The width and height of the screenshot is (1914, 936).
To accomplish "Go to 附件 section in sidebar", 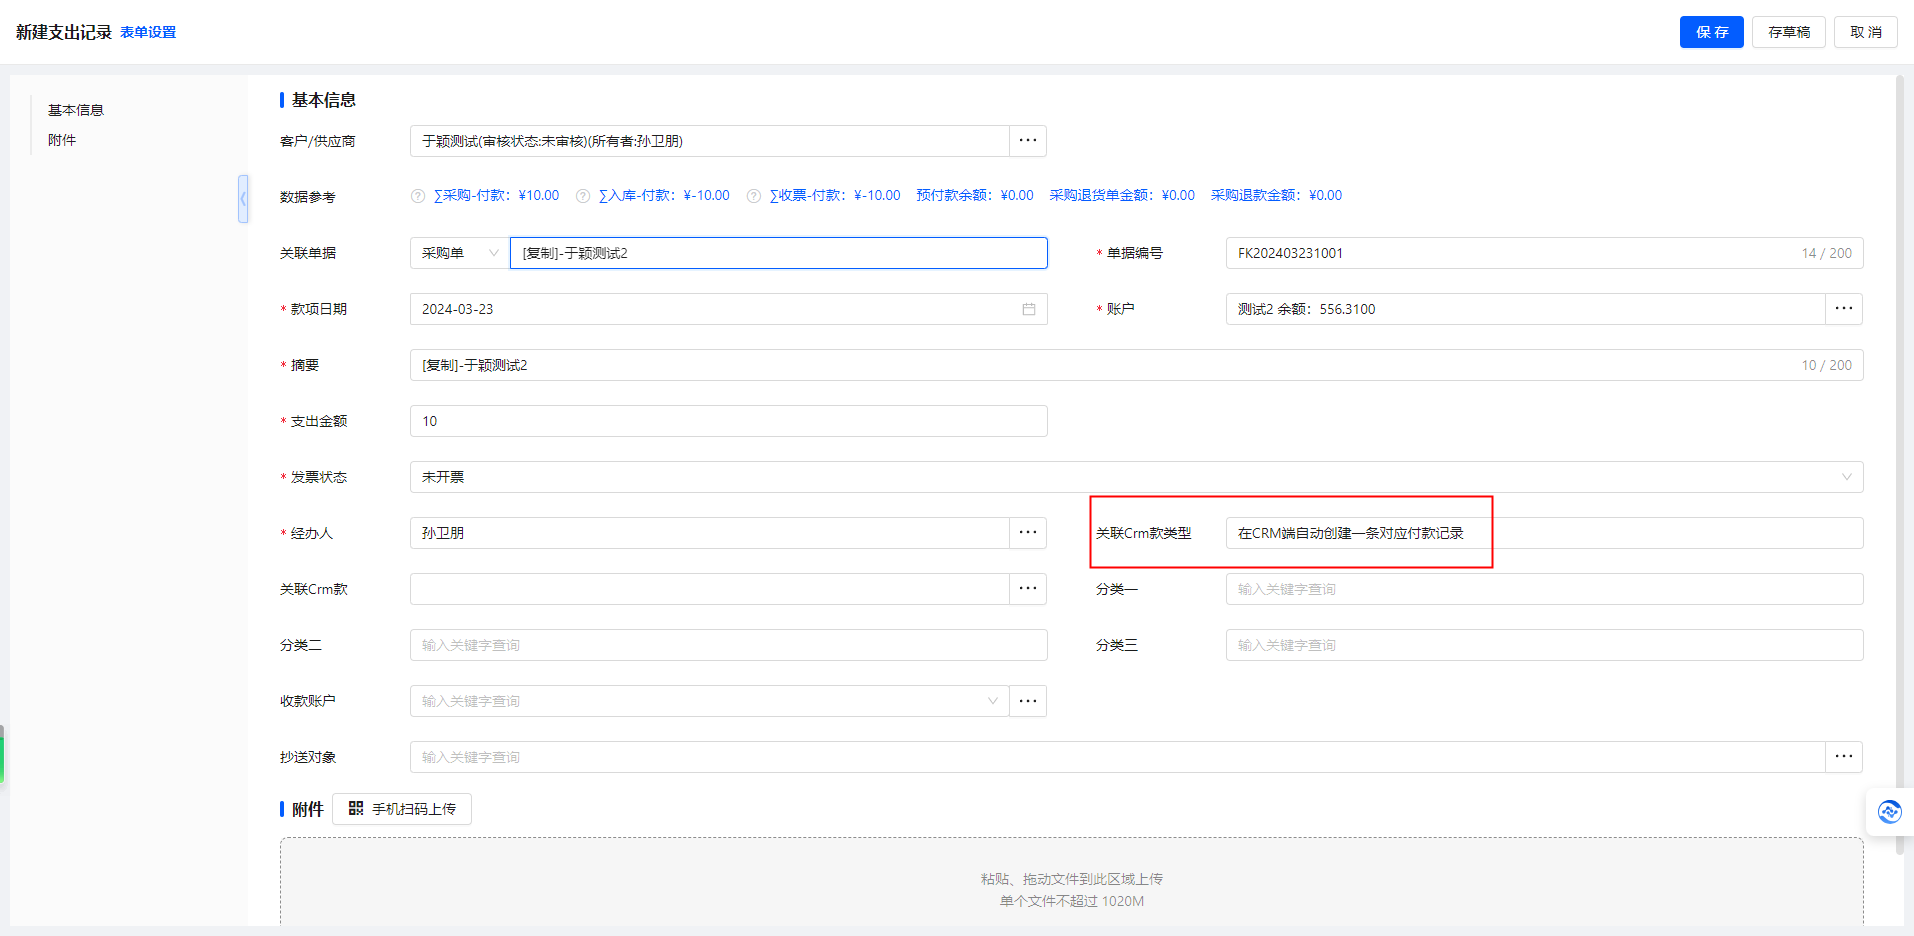I will 62,140.
